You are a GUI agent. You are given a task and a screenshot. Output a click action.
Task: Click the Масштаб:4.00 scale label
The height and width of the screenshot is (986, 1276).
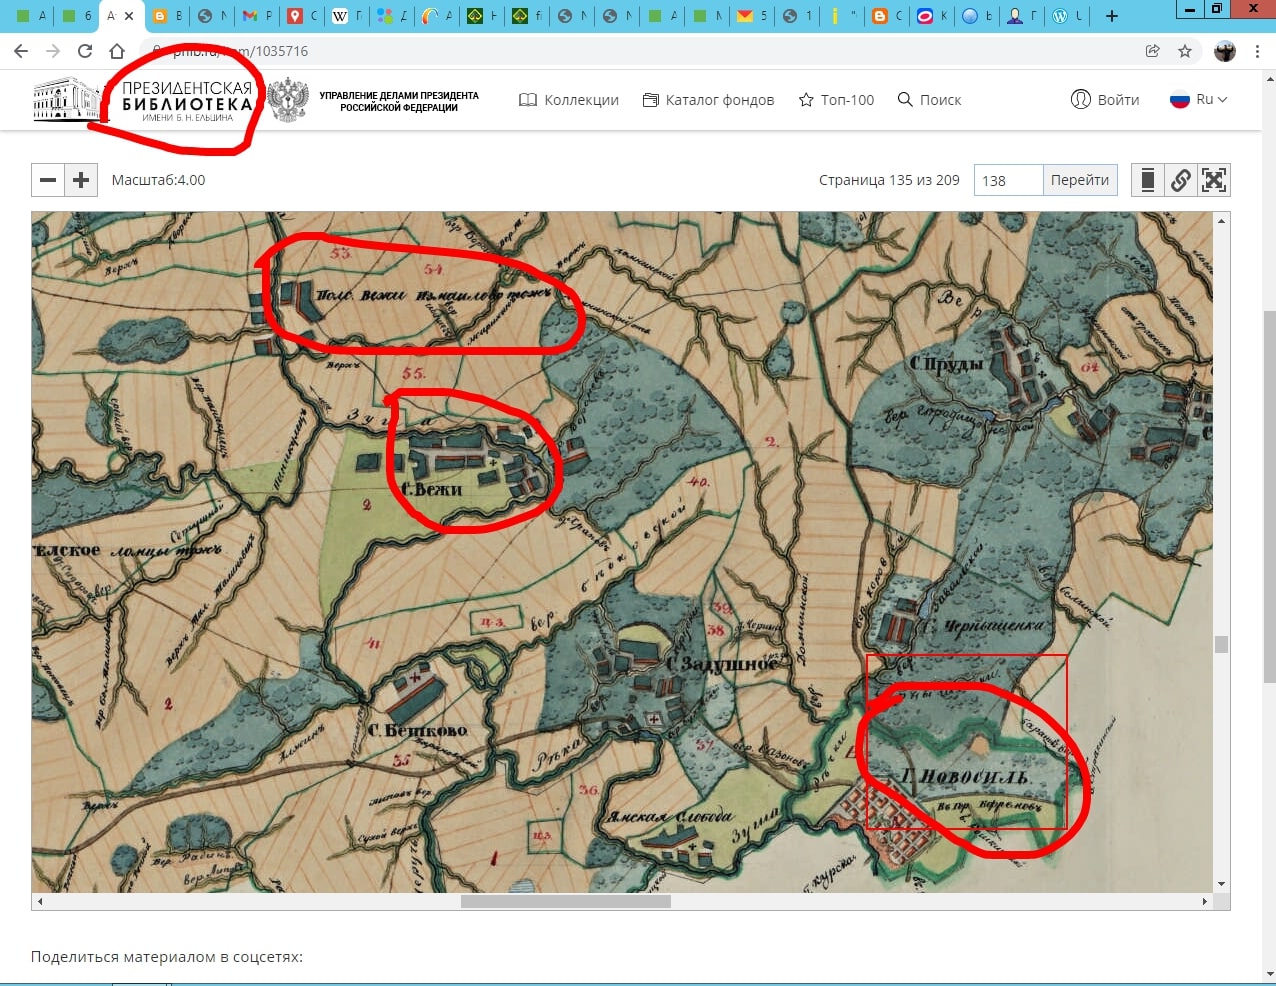[x=158, y=180]
